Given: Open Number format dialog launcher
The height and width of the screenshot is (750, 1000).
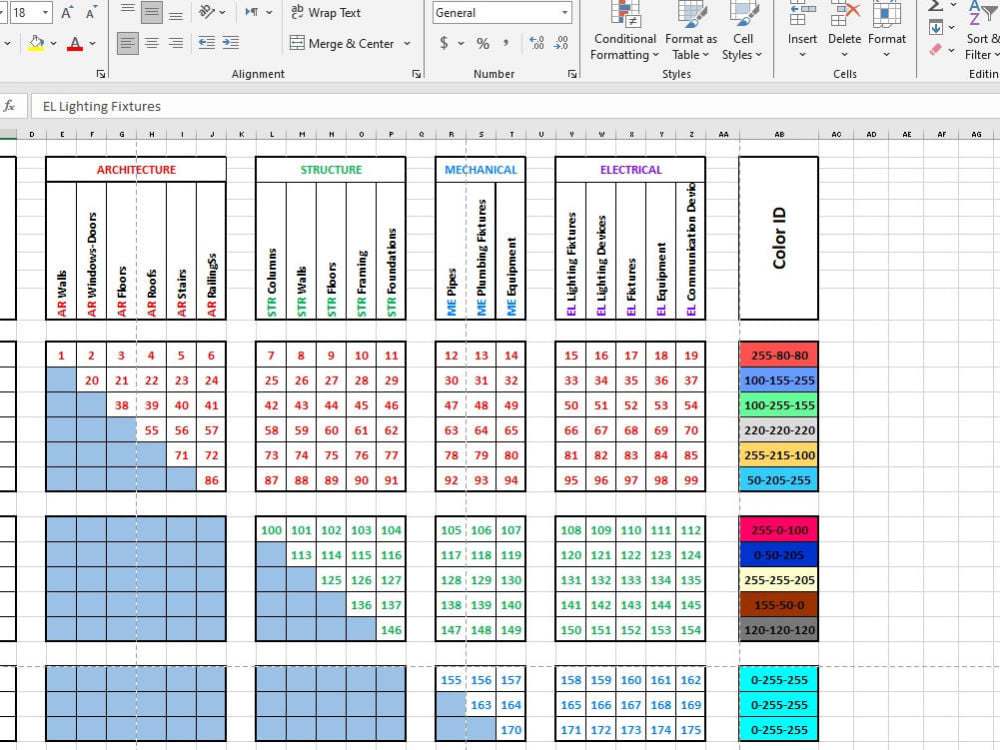Looking at the screenshot, I should pyautogui.click(x=572, y=74).
